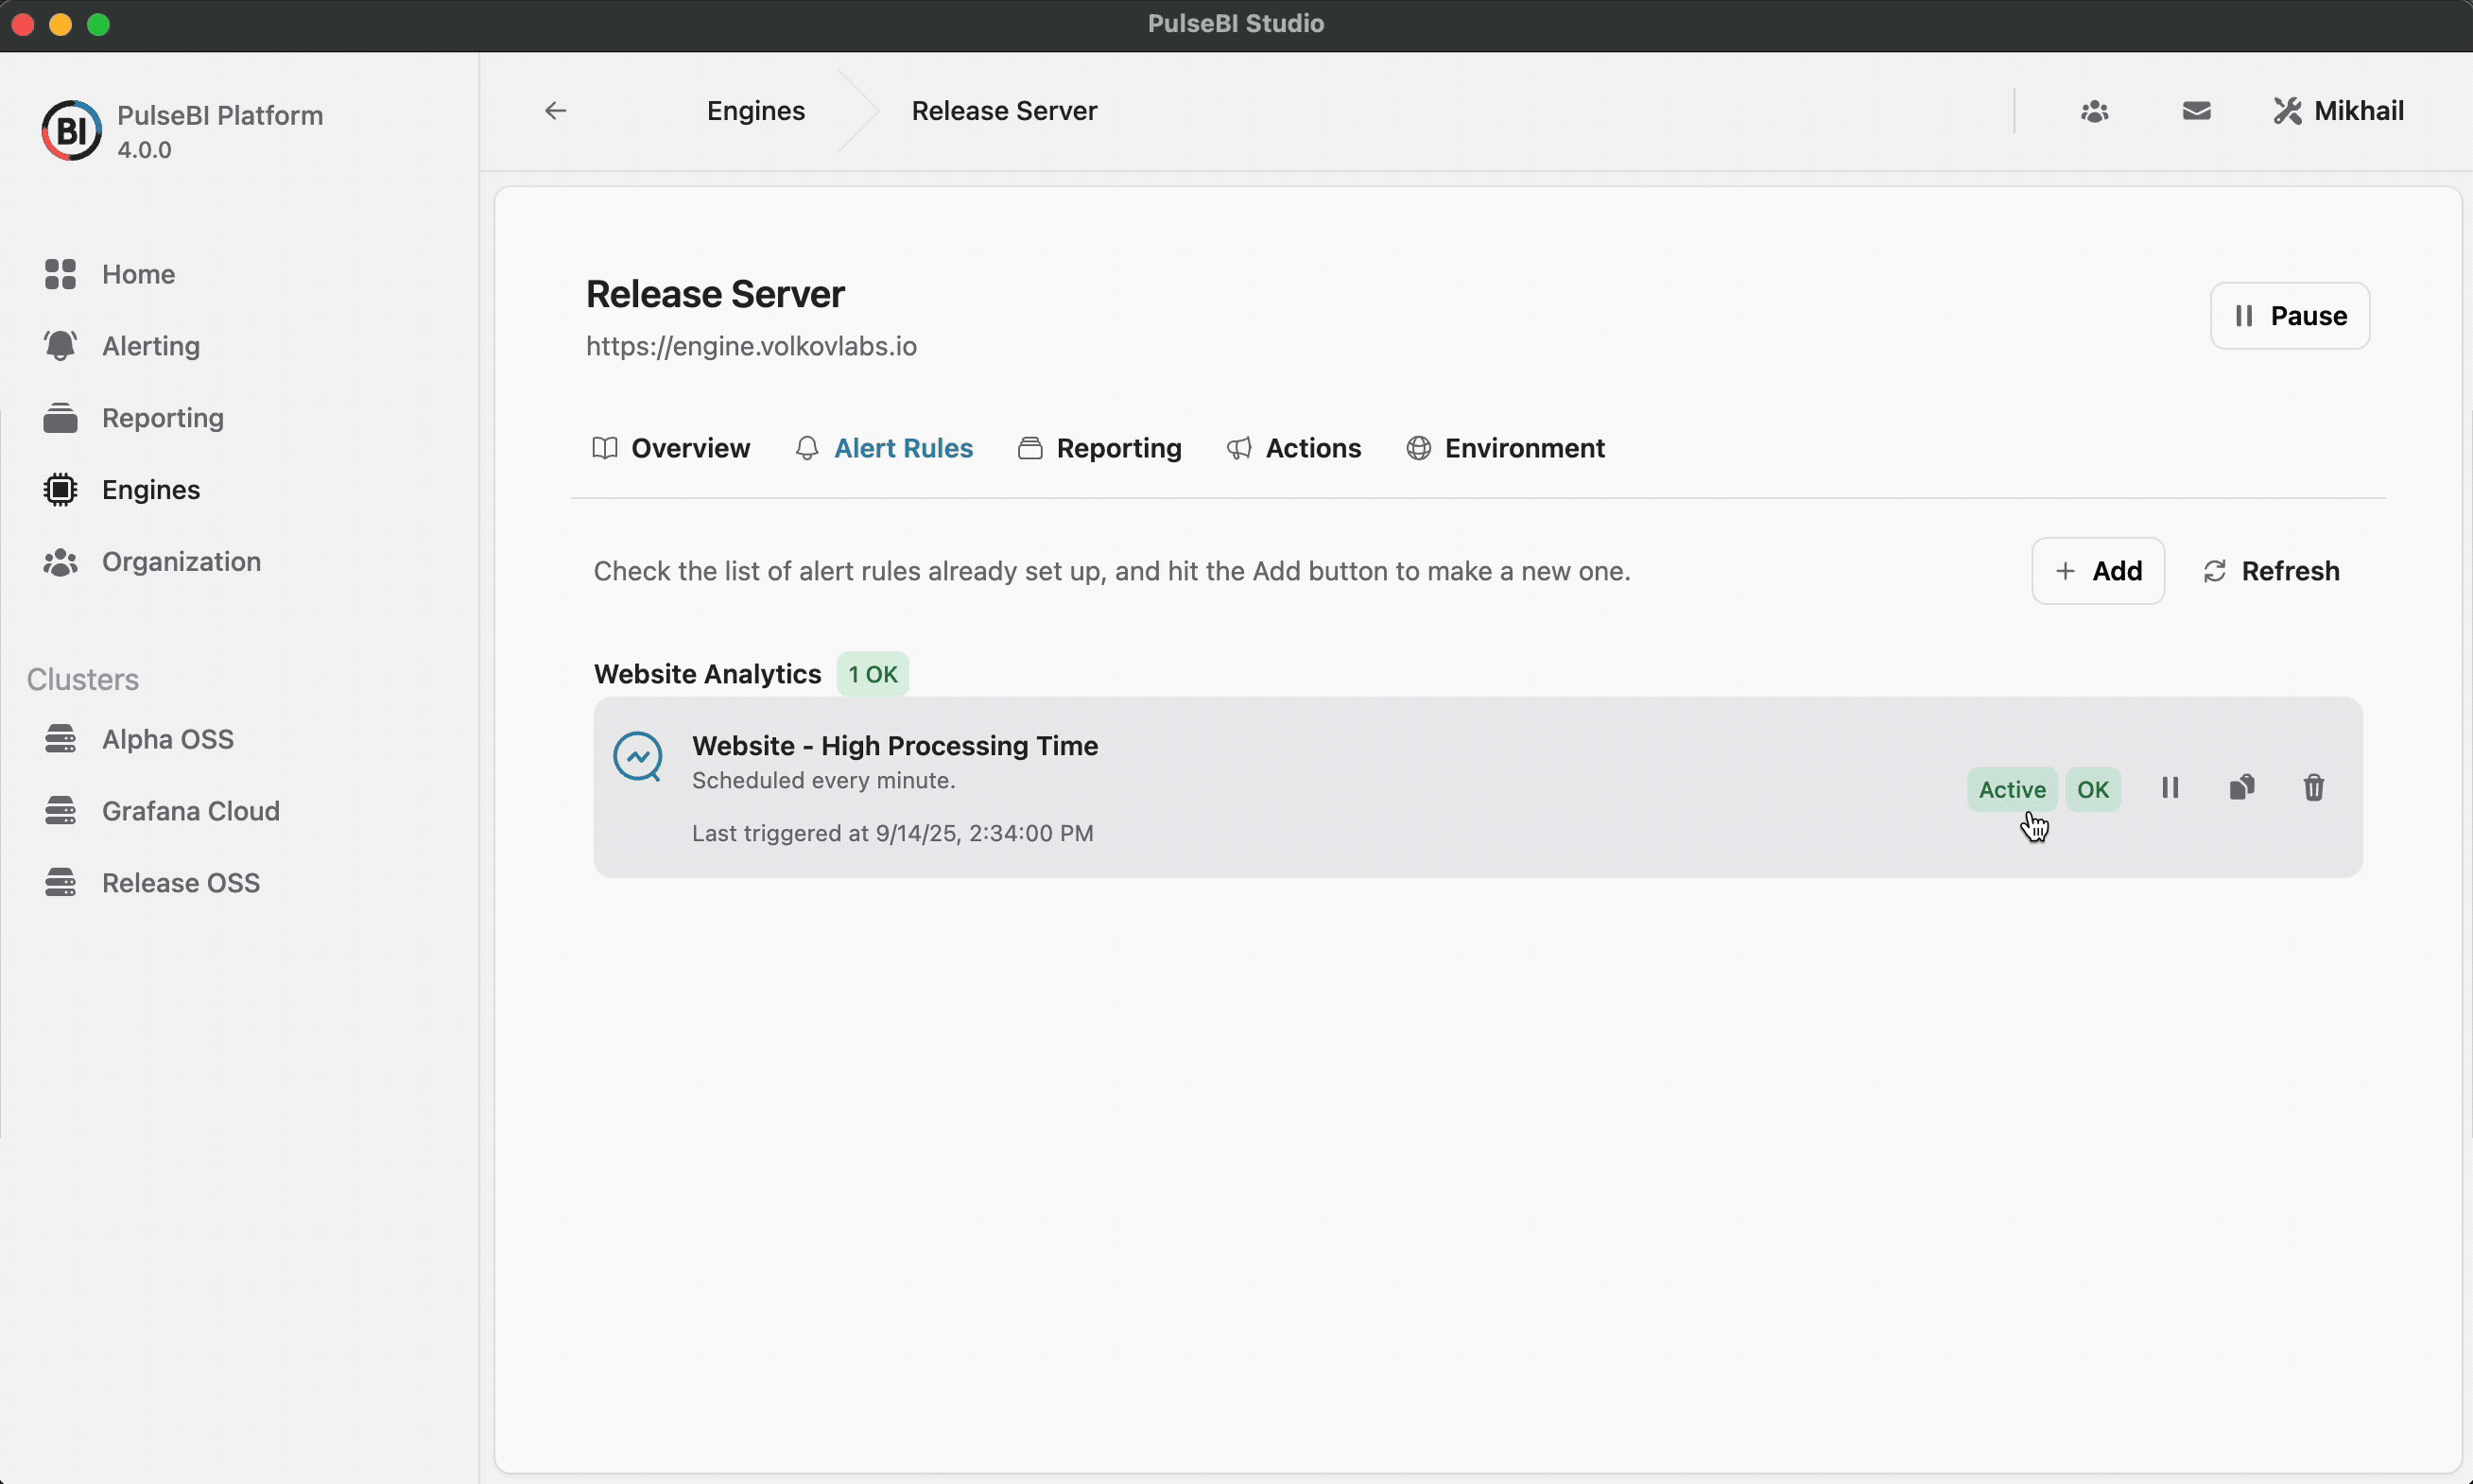Delete the High Processing Time rule

pos(2314,788)
